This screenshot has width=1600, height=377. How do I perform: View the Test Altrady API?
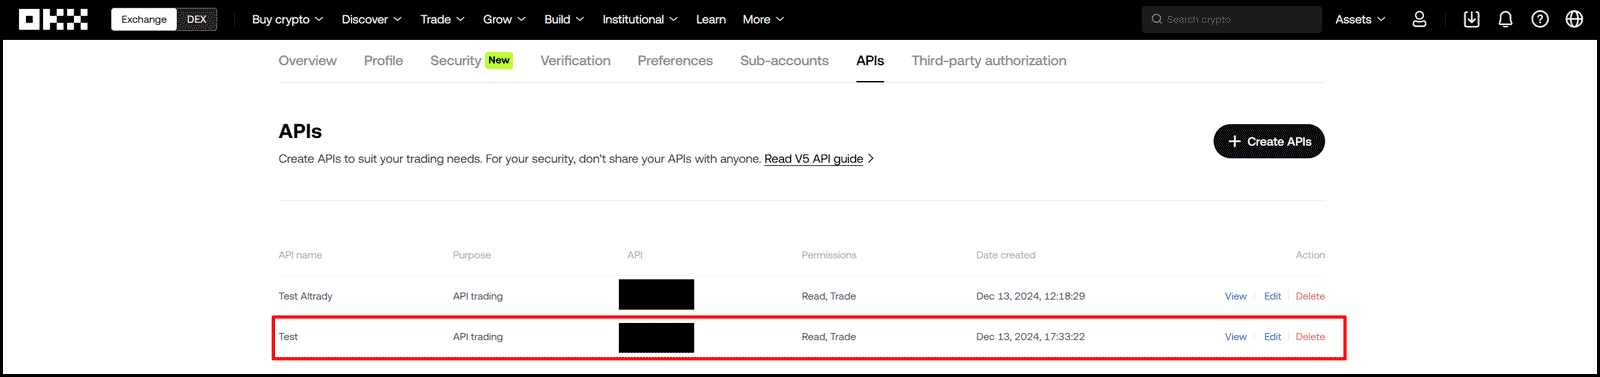click(x=1236, y=296)
